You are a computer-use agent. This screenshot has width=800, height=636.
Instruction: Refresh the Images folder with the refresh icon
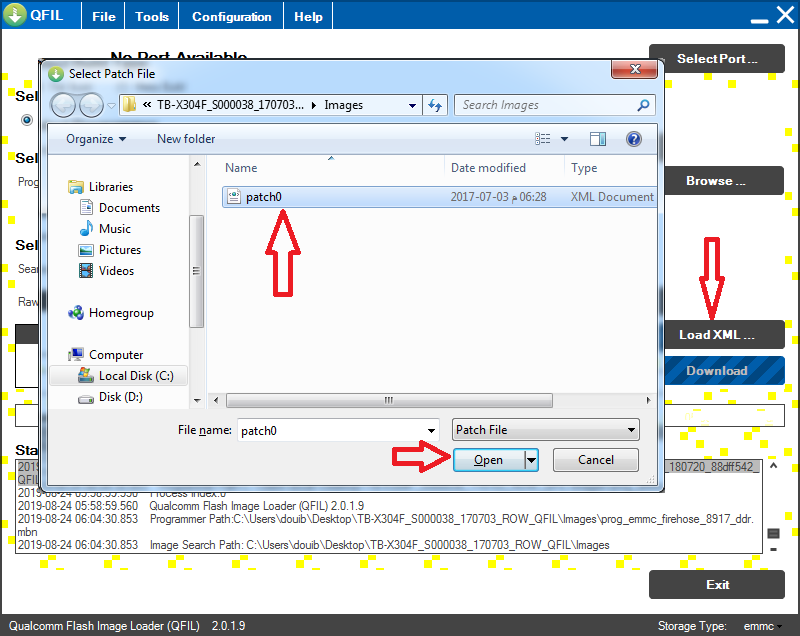pos(435,104)
